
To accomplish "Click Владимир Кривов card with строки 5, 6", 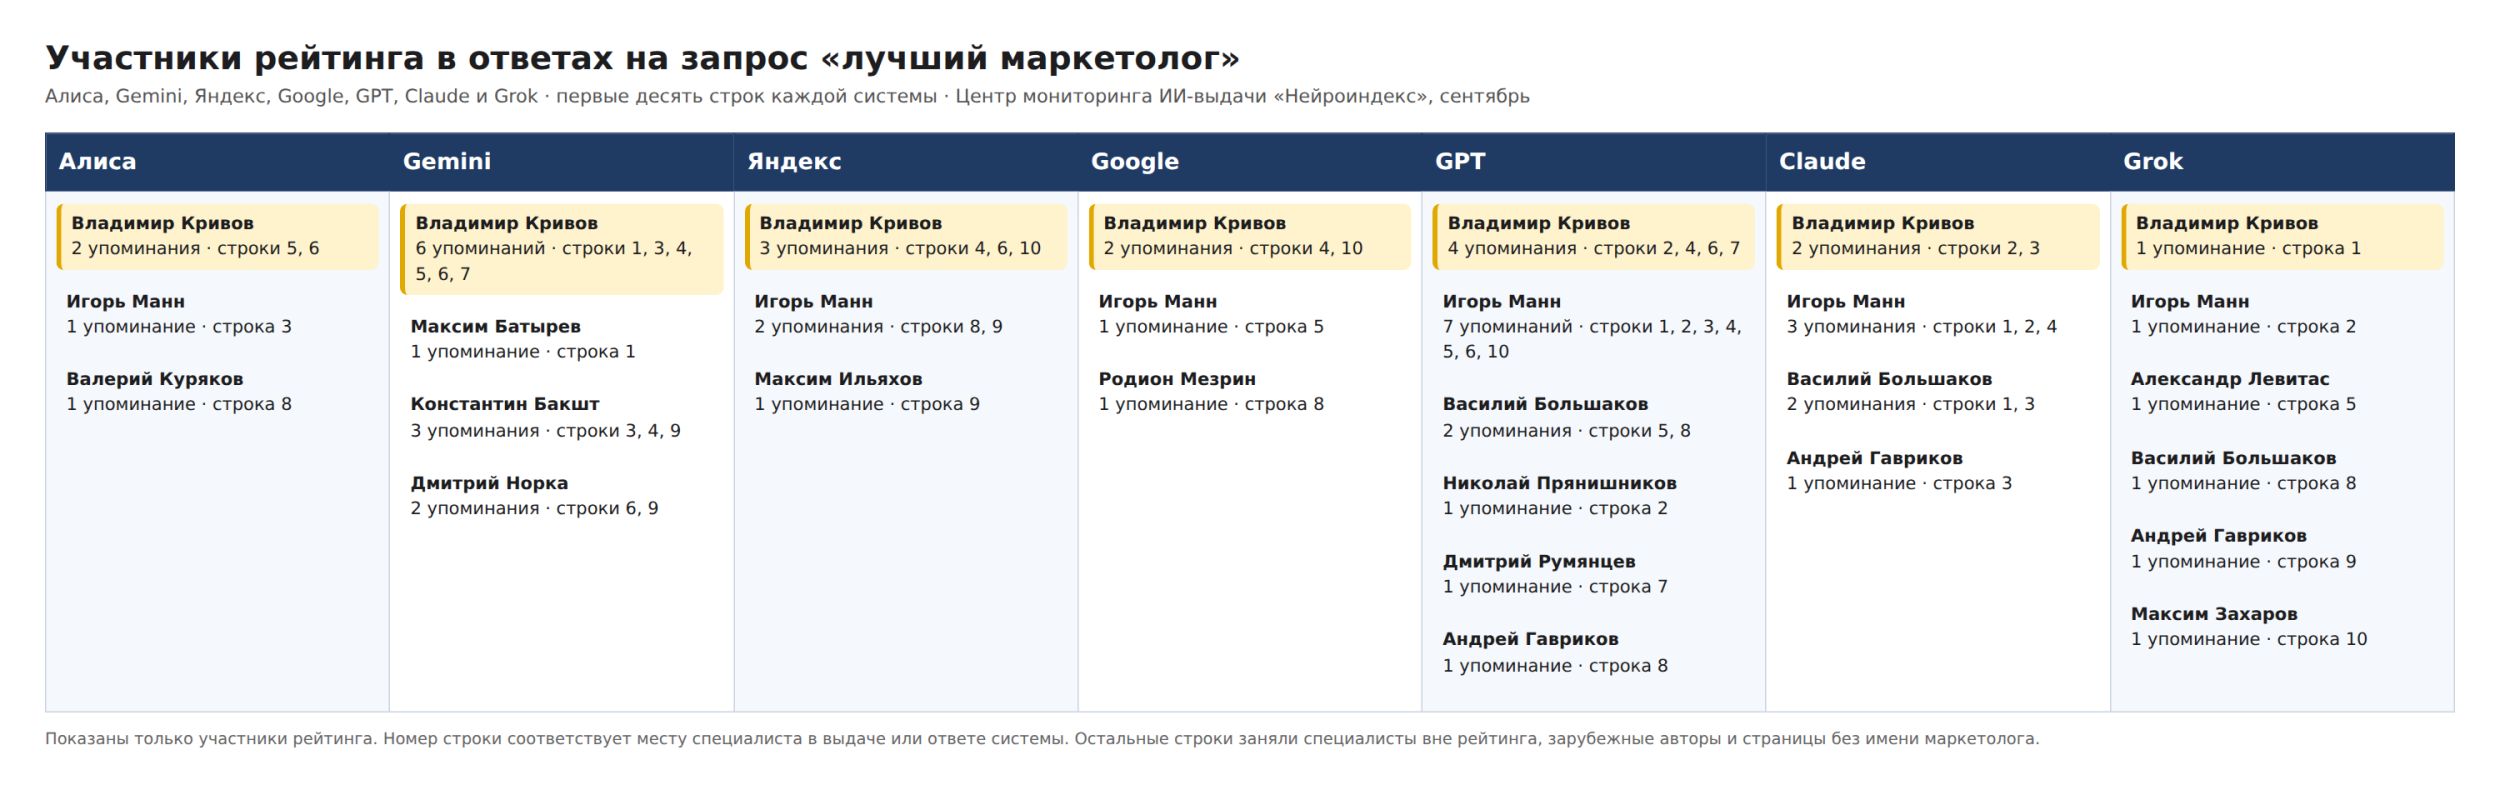I will pos(217,236).
